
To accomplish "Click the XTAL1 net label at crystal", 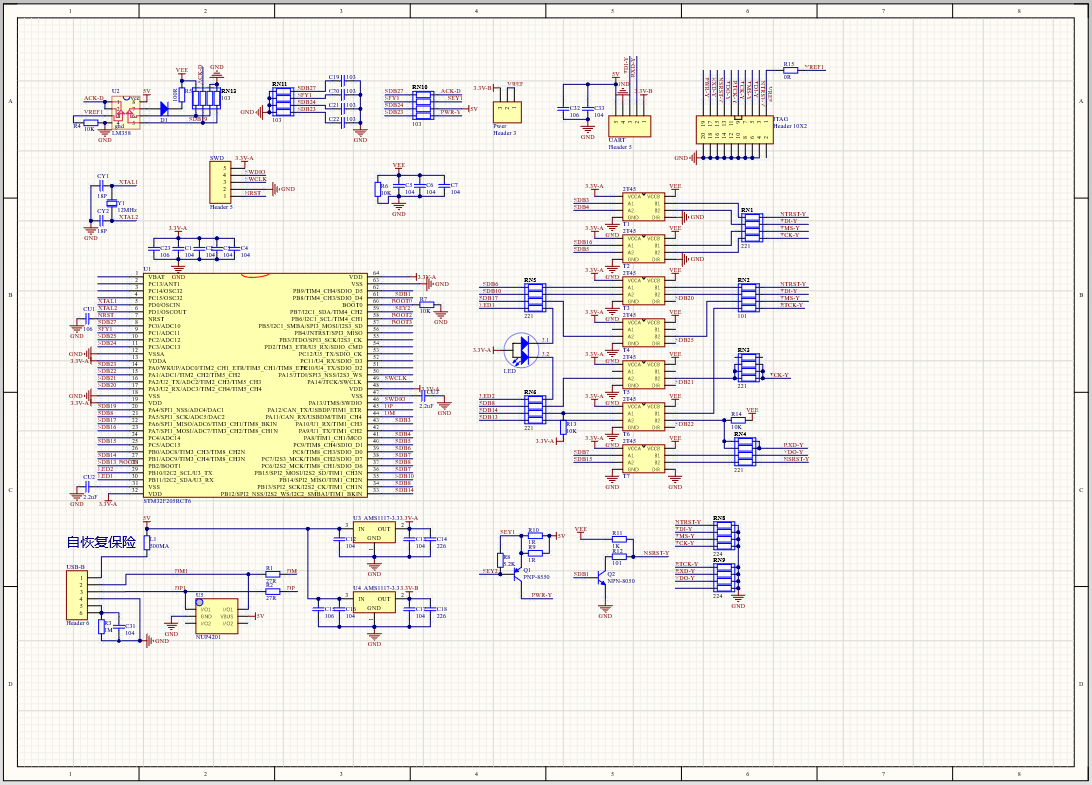I will 128,182.
